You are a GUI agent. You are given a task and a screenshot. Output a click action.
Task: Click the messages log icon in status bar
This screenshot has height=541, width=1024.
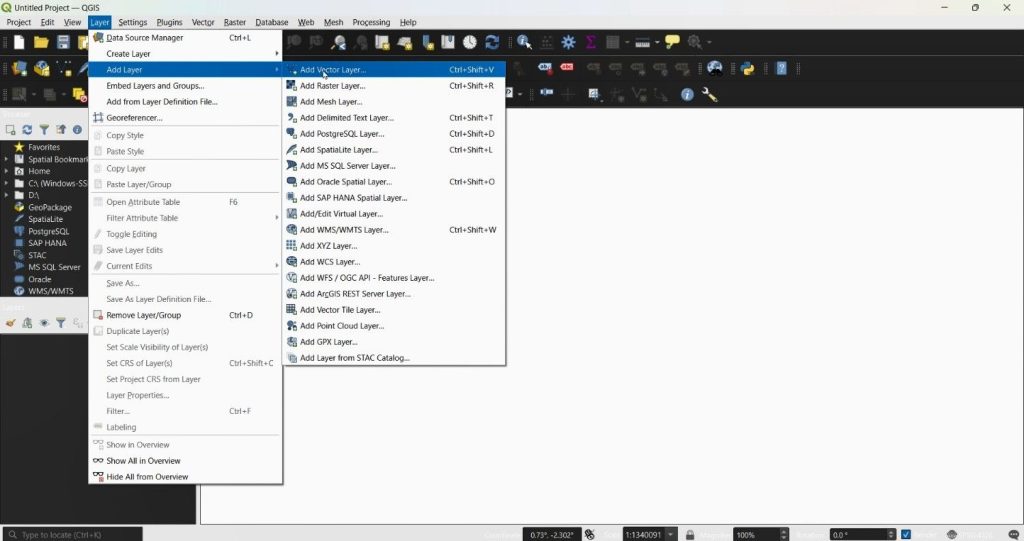1013,534
